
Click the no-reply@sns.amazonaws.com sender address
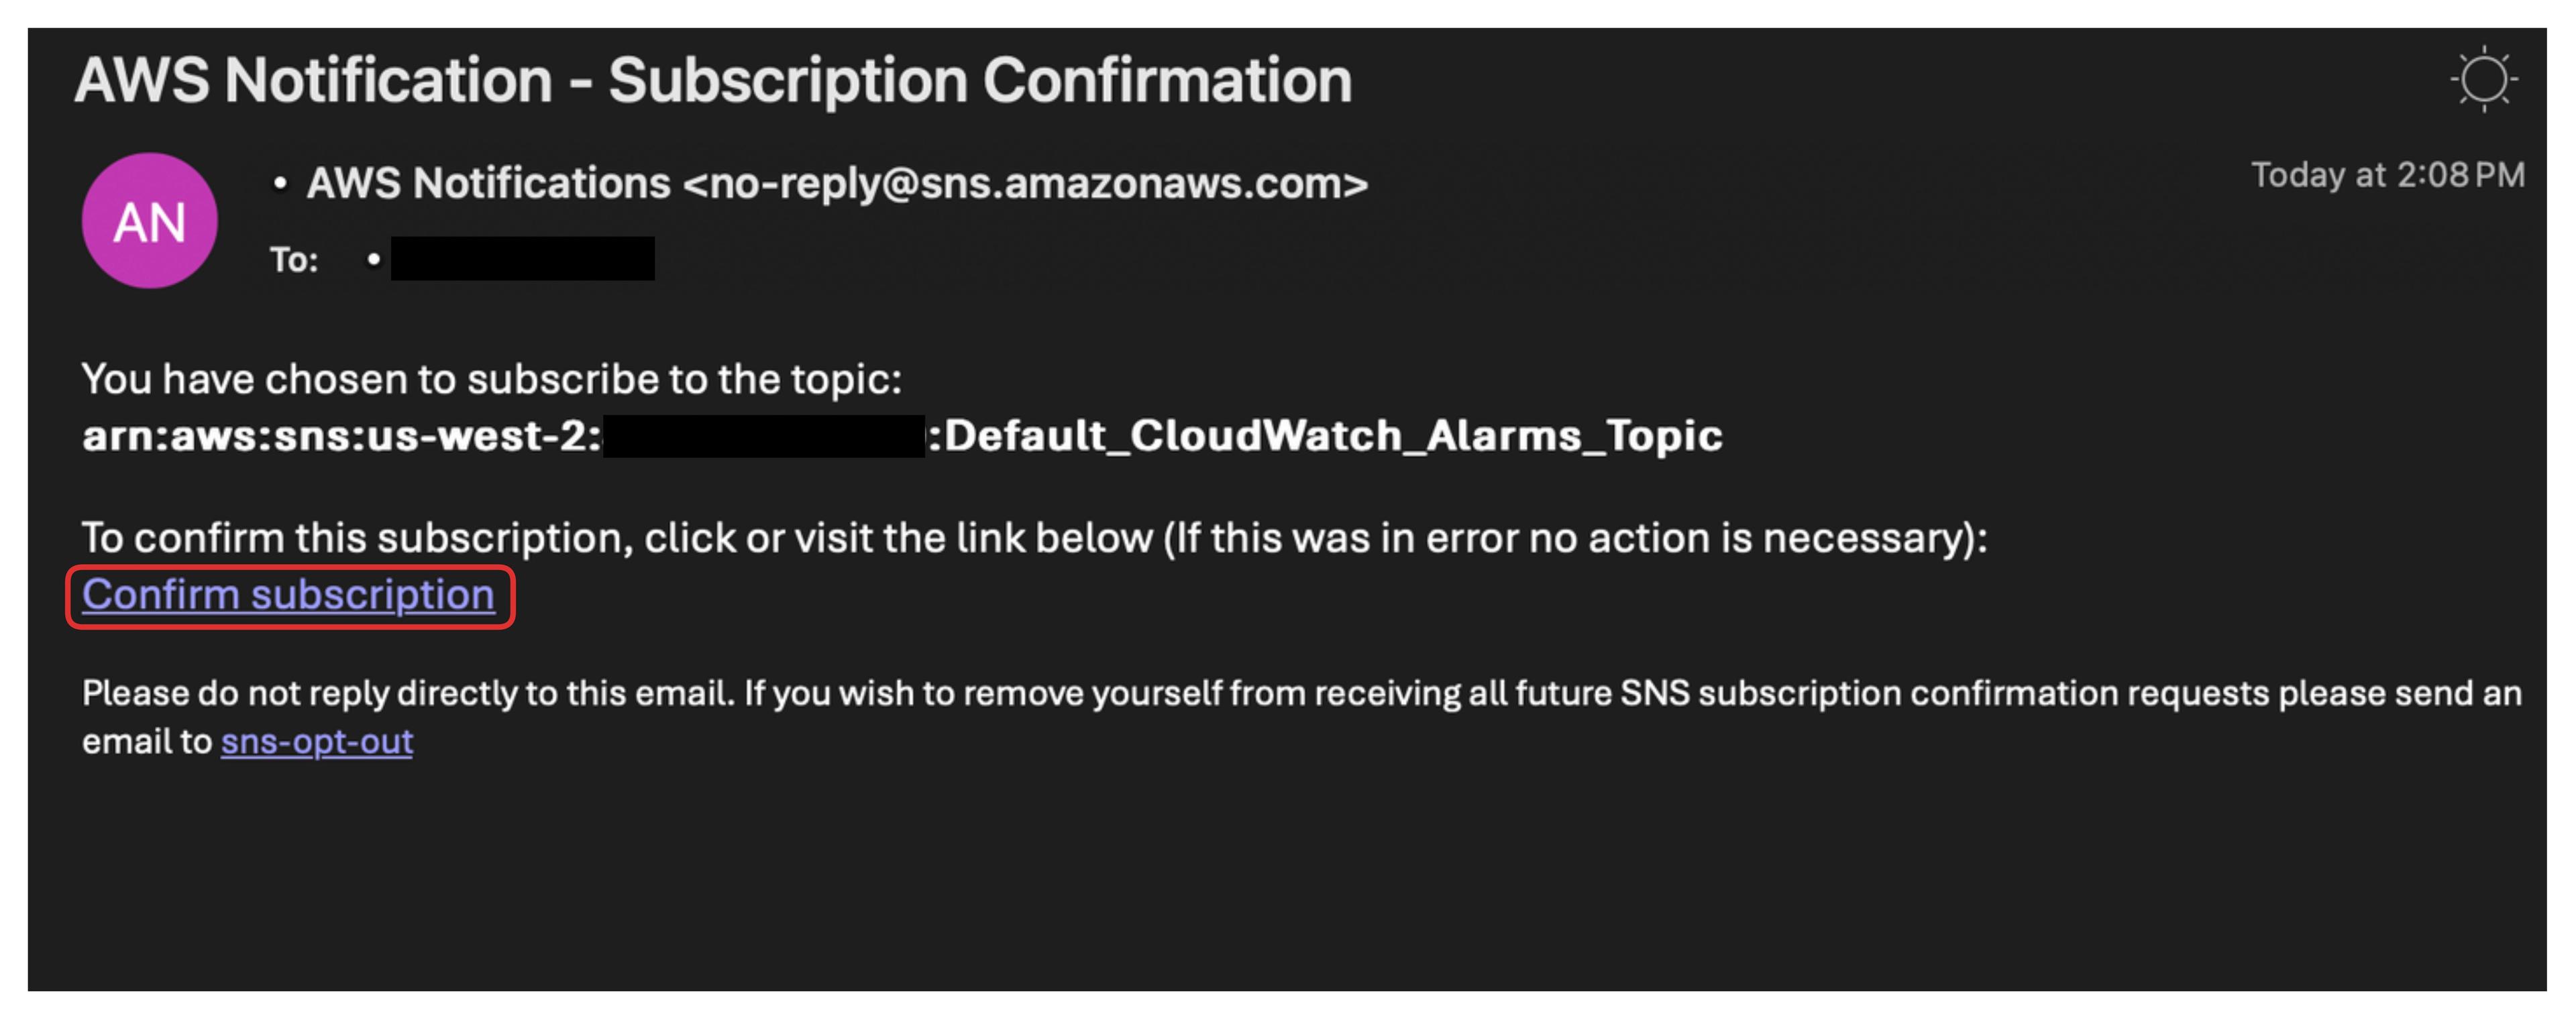[x=1025, y=183]
